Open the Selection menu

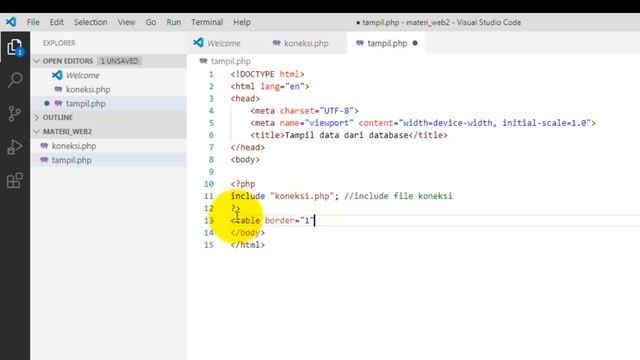(x=90, y=22)
